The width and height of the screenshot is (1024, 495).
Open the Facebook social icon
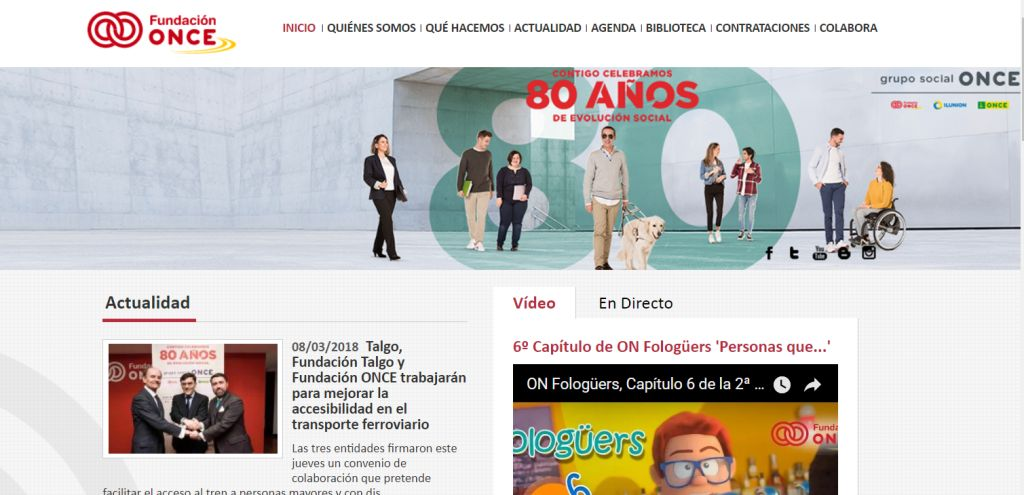click(x=769, y=253)
